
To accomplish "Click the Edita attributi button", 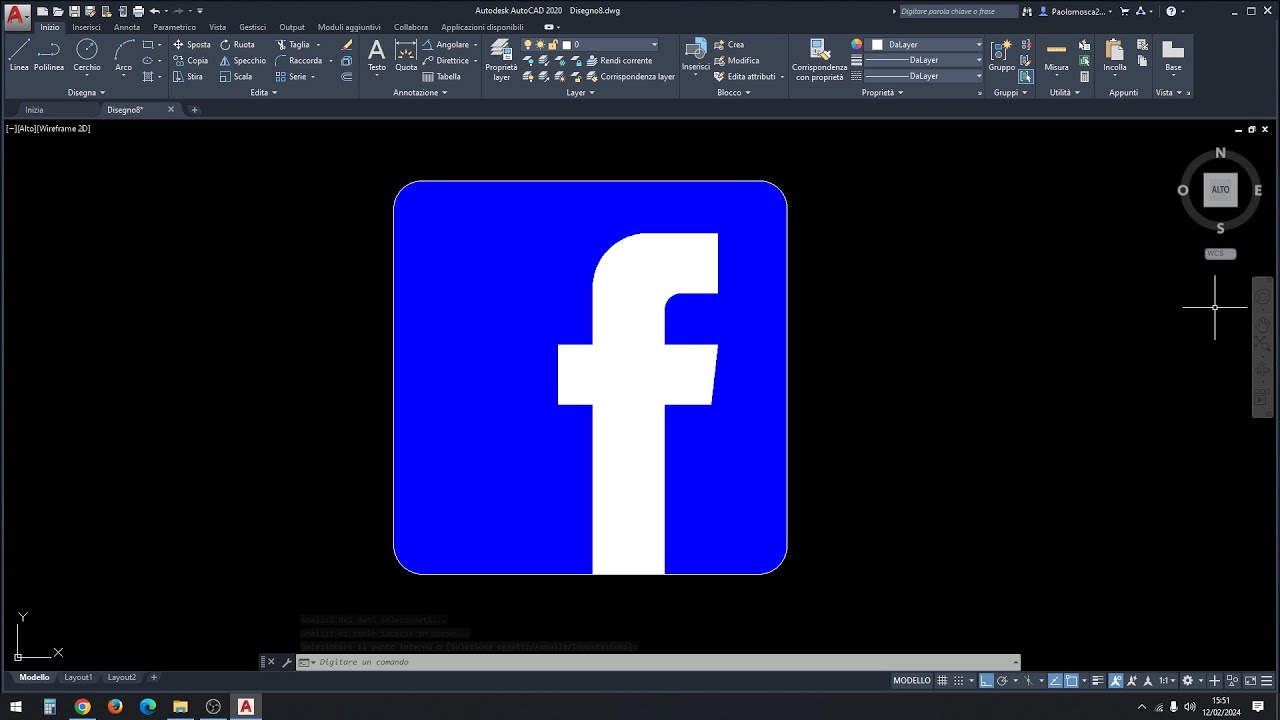I will [745, 77].
